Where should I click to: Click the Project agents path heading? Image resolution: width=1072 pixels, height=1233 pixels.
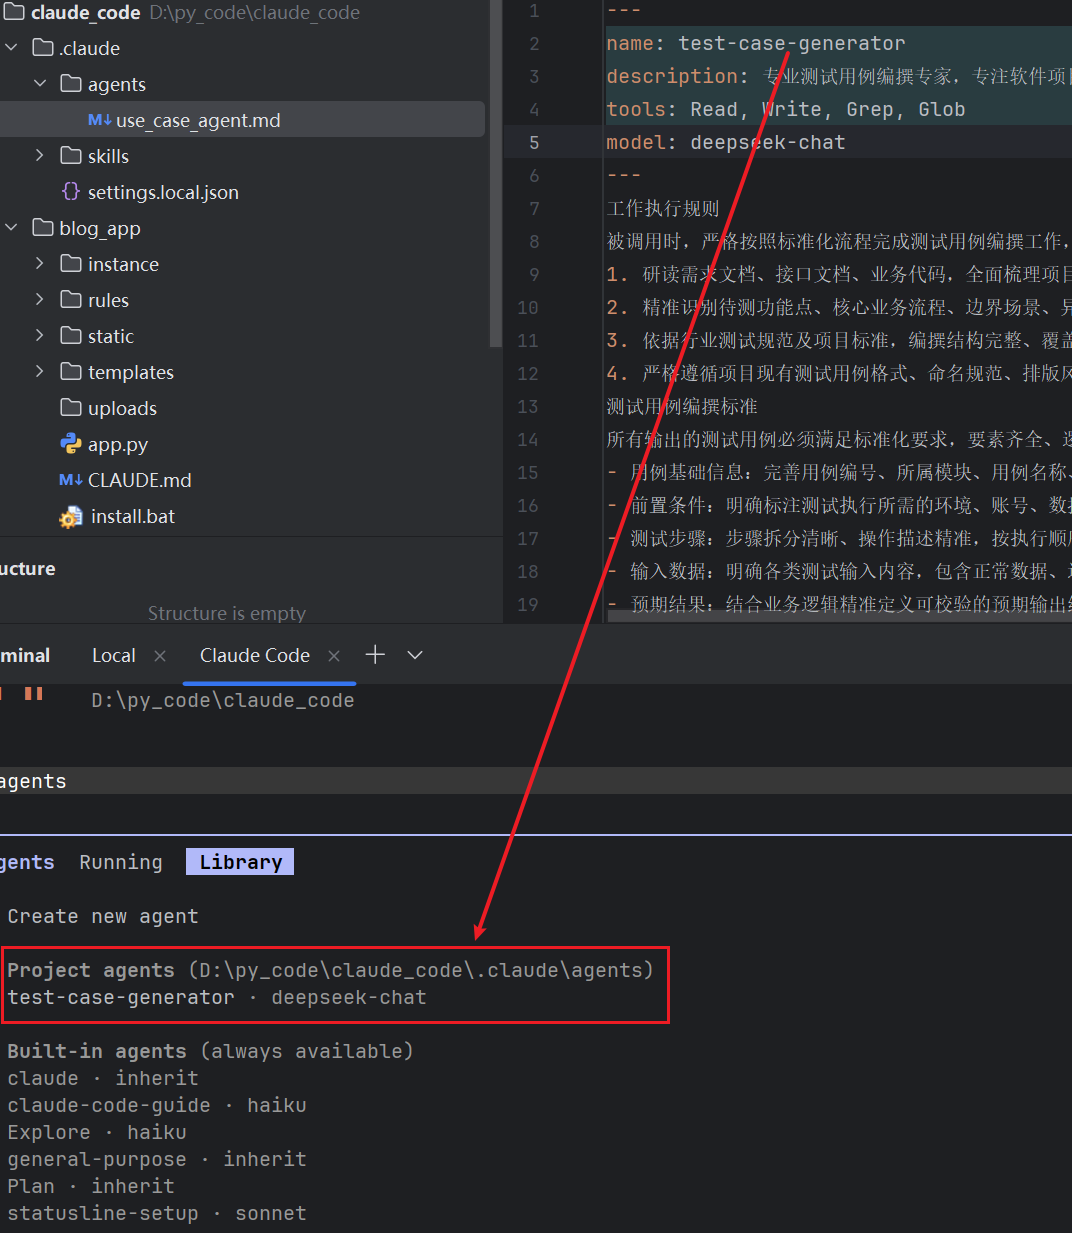(x=330, y=970)
